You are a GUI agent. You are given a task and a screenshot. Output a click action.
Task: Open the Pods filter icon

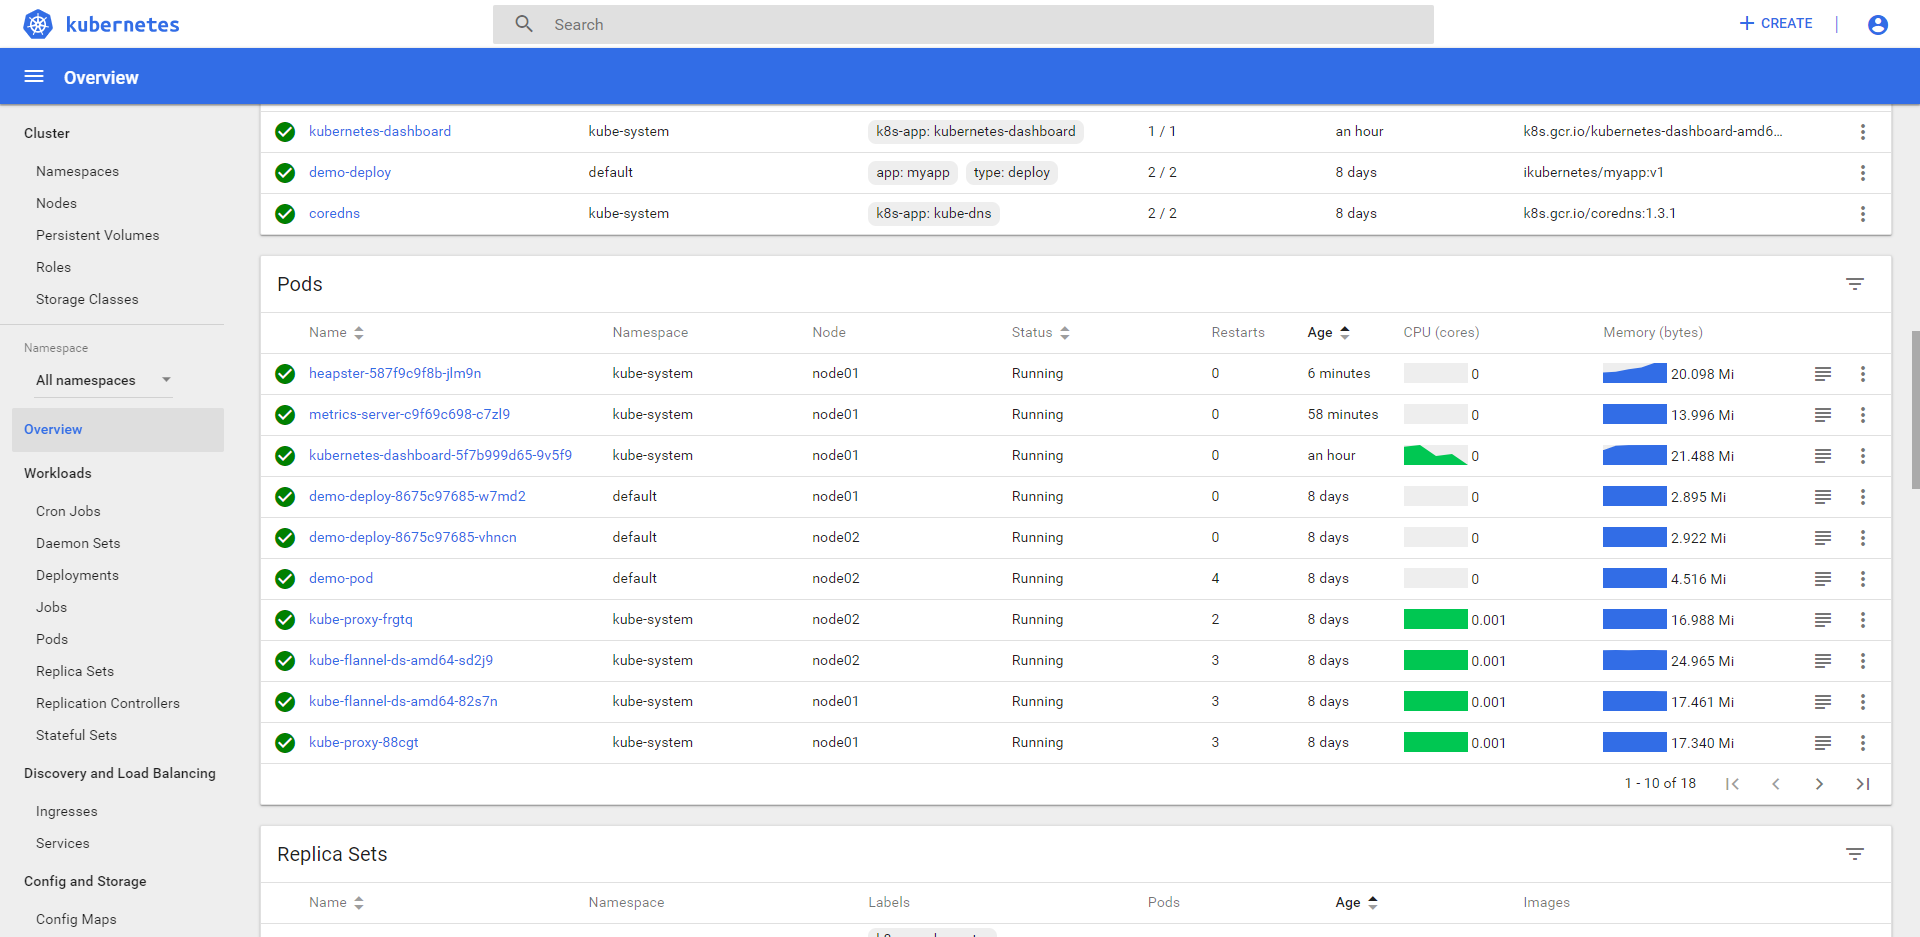pos(1855,284)
